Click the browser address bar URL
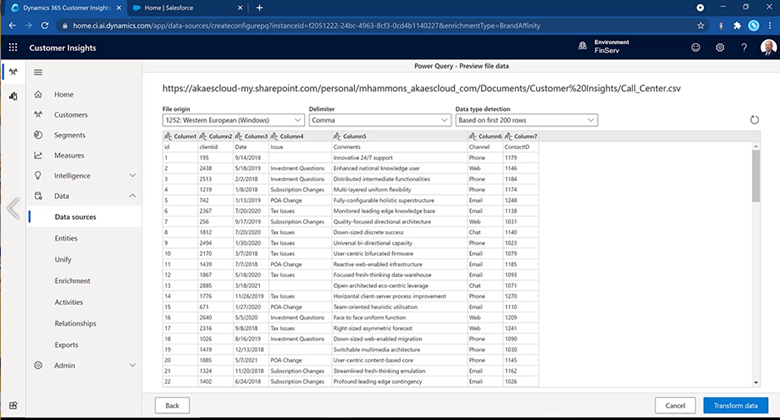This screenshot has height=420, width=780. click(x=306, y=25)
